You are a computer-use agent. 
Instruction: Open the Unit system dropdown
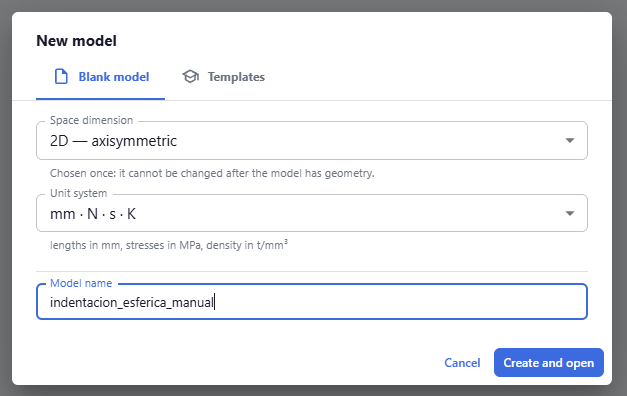[x=312, y=214]
